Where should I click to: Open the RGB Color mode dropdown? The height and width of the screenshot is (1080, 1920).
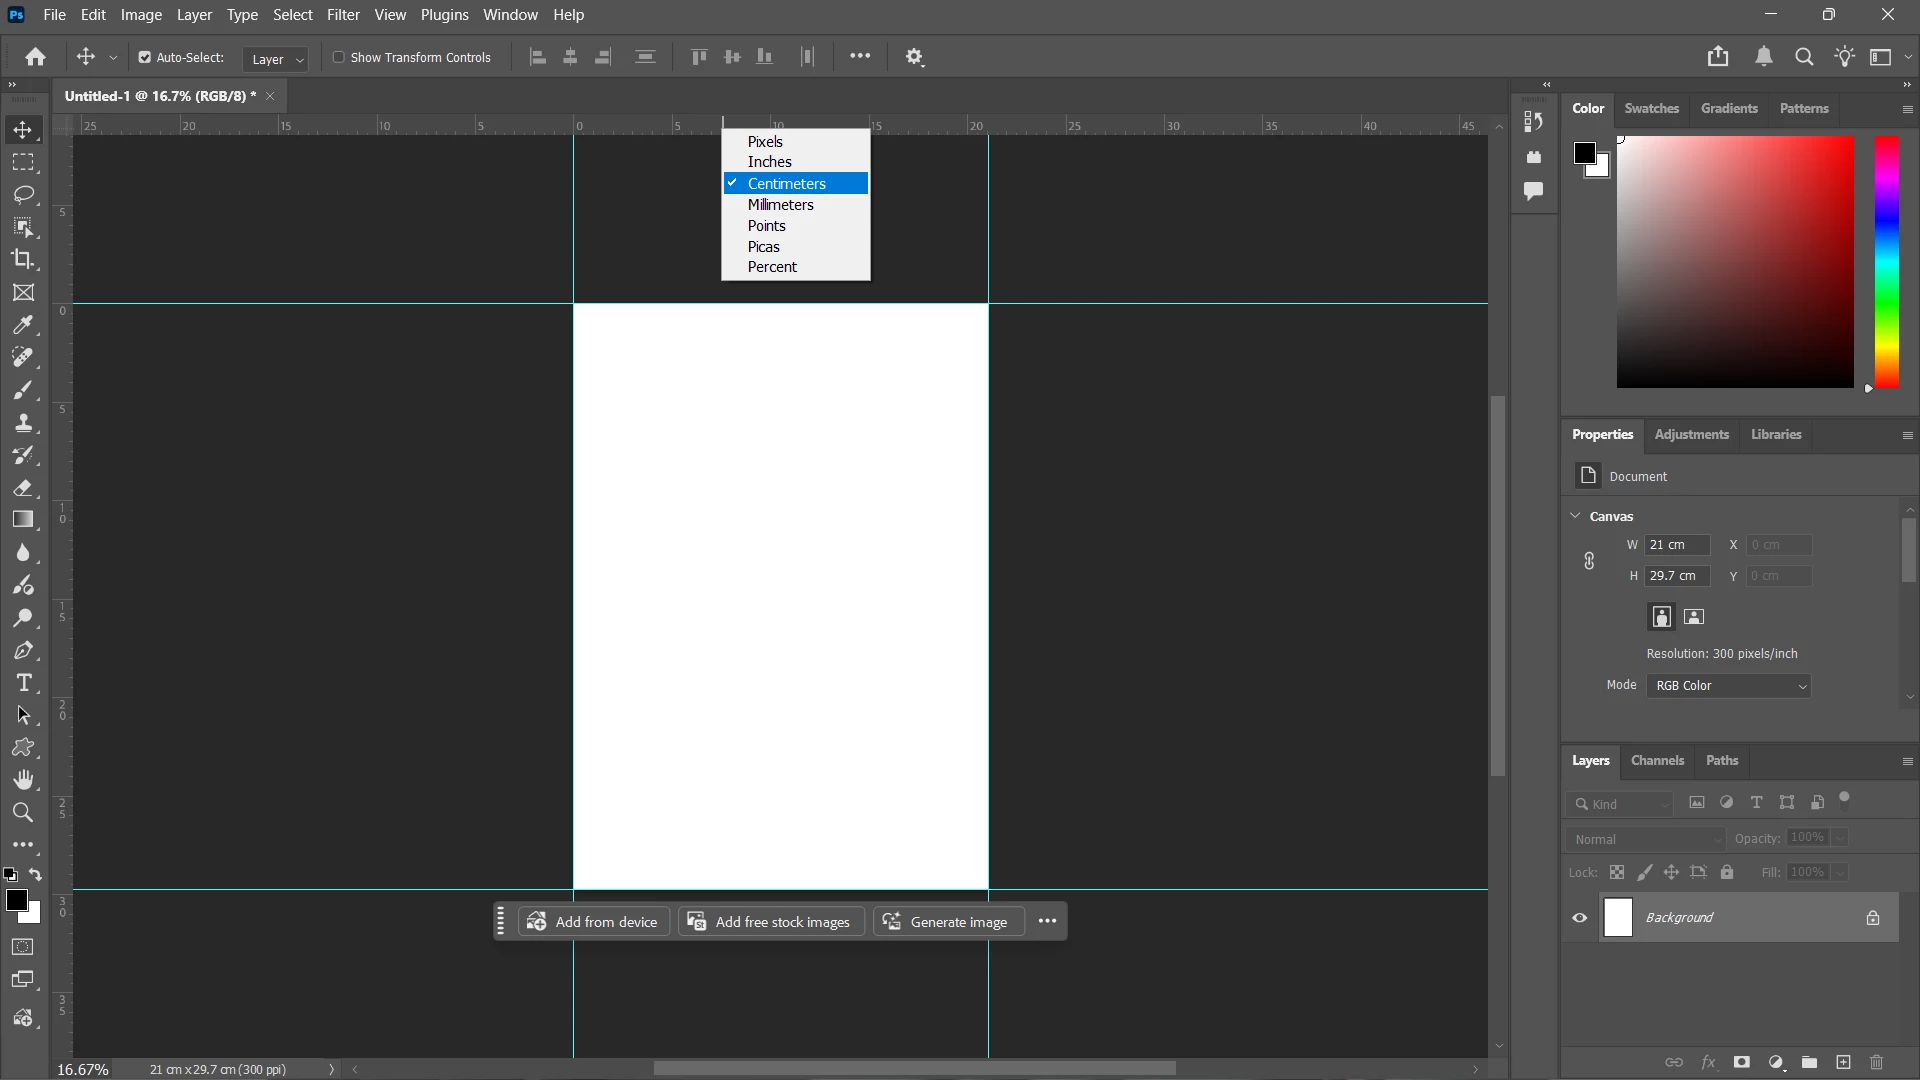[x=1729, y=686]
